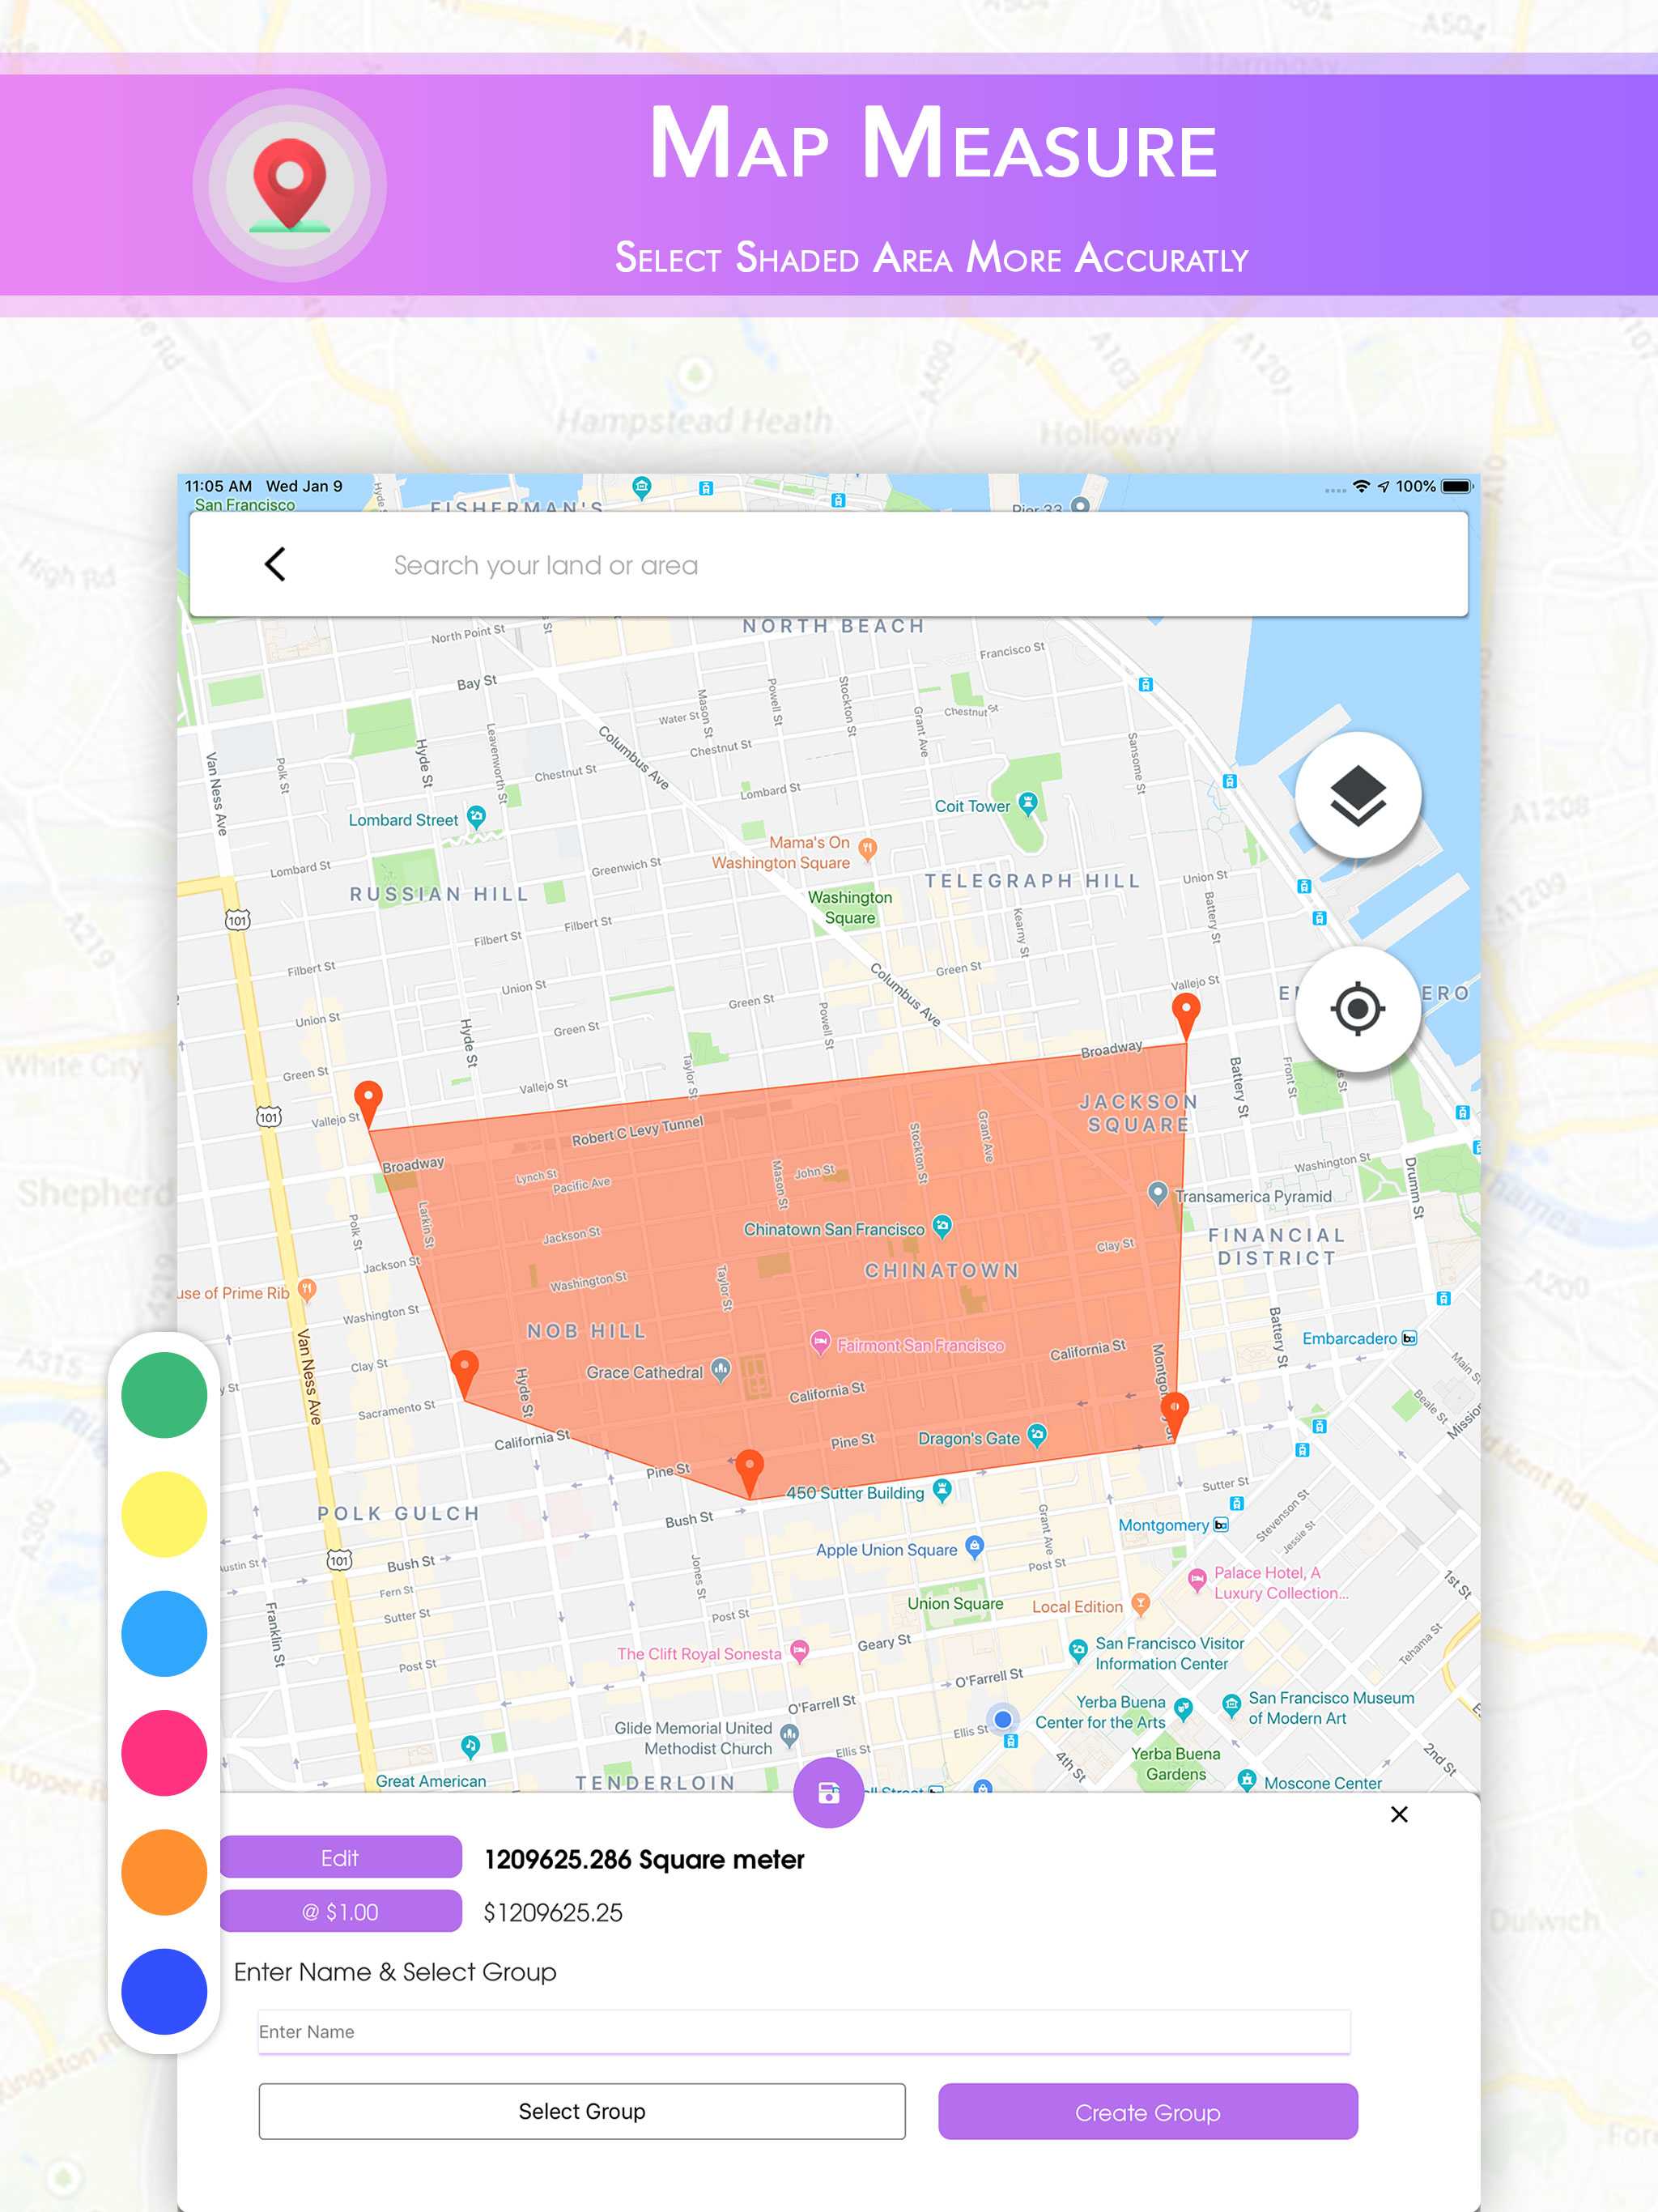Choose the yellow color swatch
The image size is (1658, 2212).
(x=164, y=1514)
